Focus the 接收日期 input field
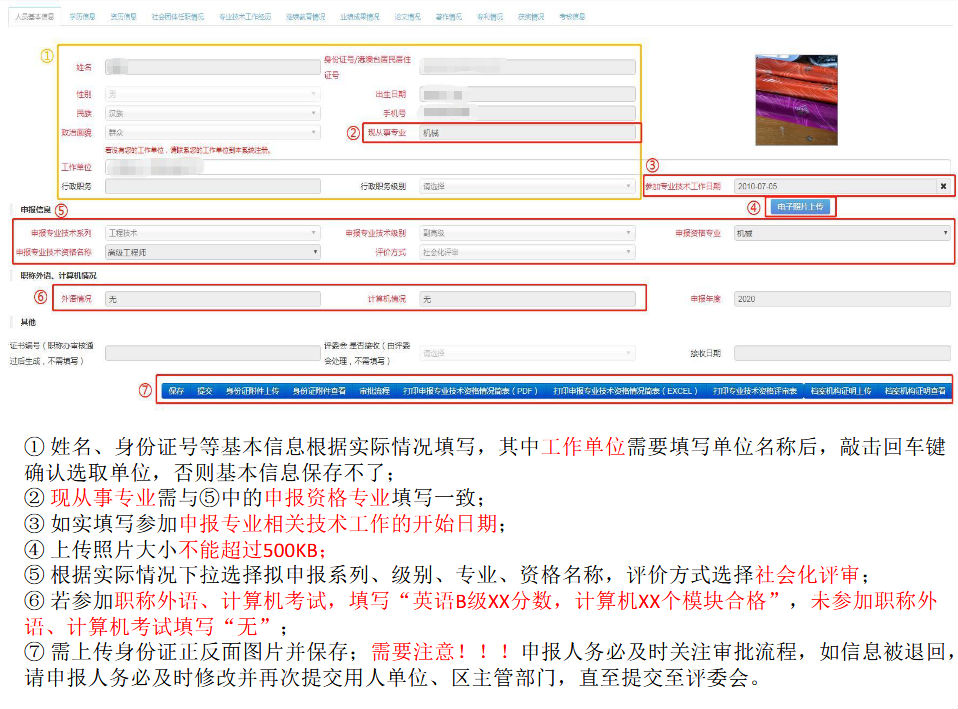958x709 pixels. point(842,353)
